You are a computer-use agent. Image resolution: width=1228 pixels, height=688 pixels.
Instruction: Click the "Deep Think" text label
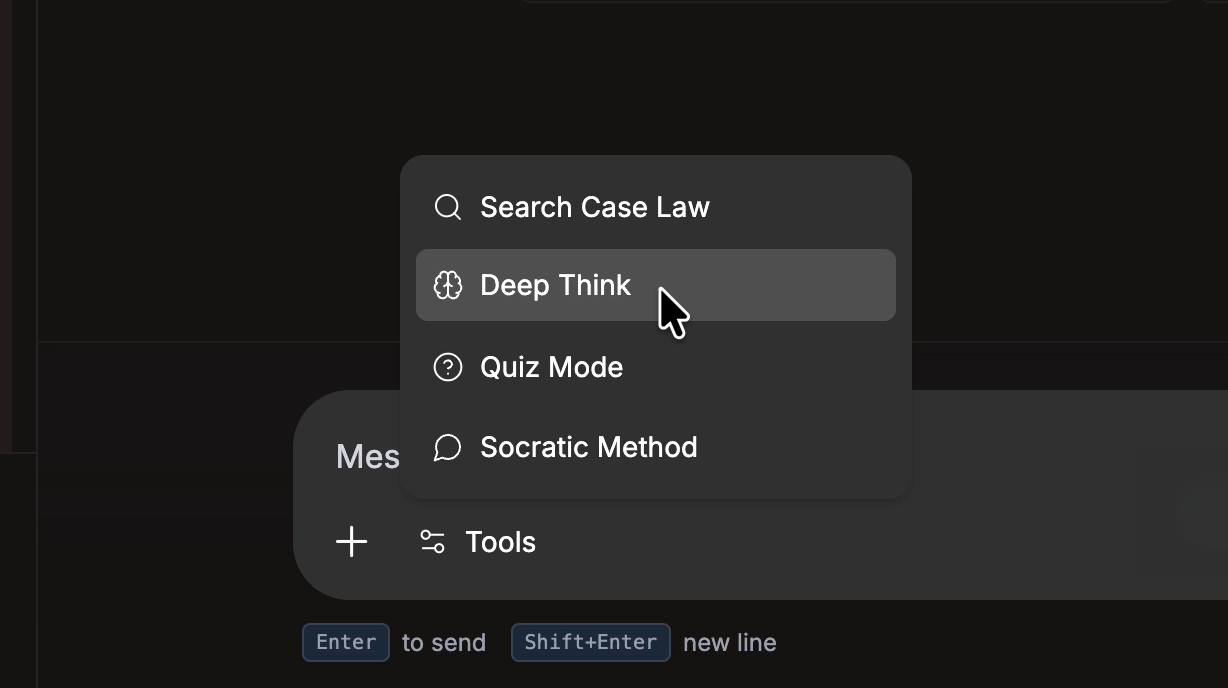pos(555,285)
